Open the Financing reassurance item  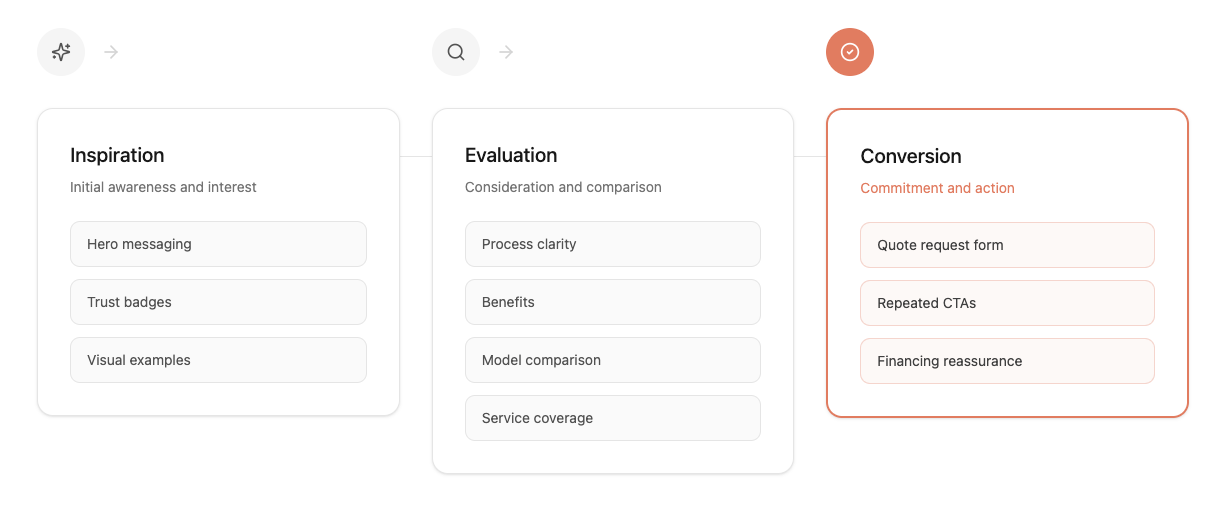point(1007,361)
